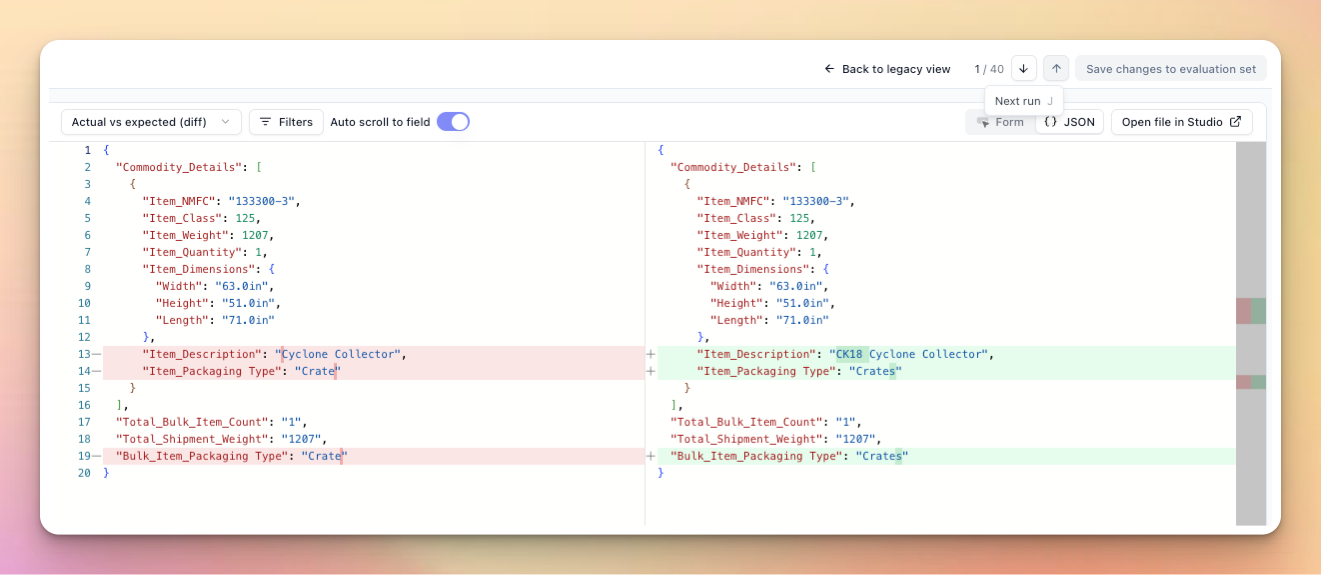Click line number 8 in the gutter
1322x575 pixels.
87,269
